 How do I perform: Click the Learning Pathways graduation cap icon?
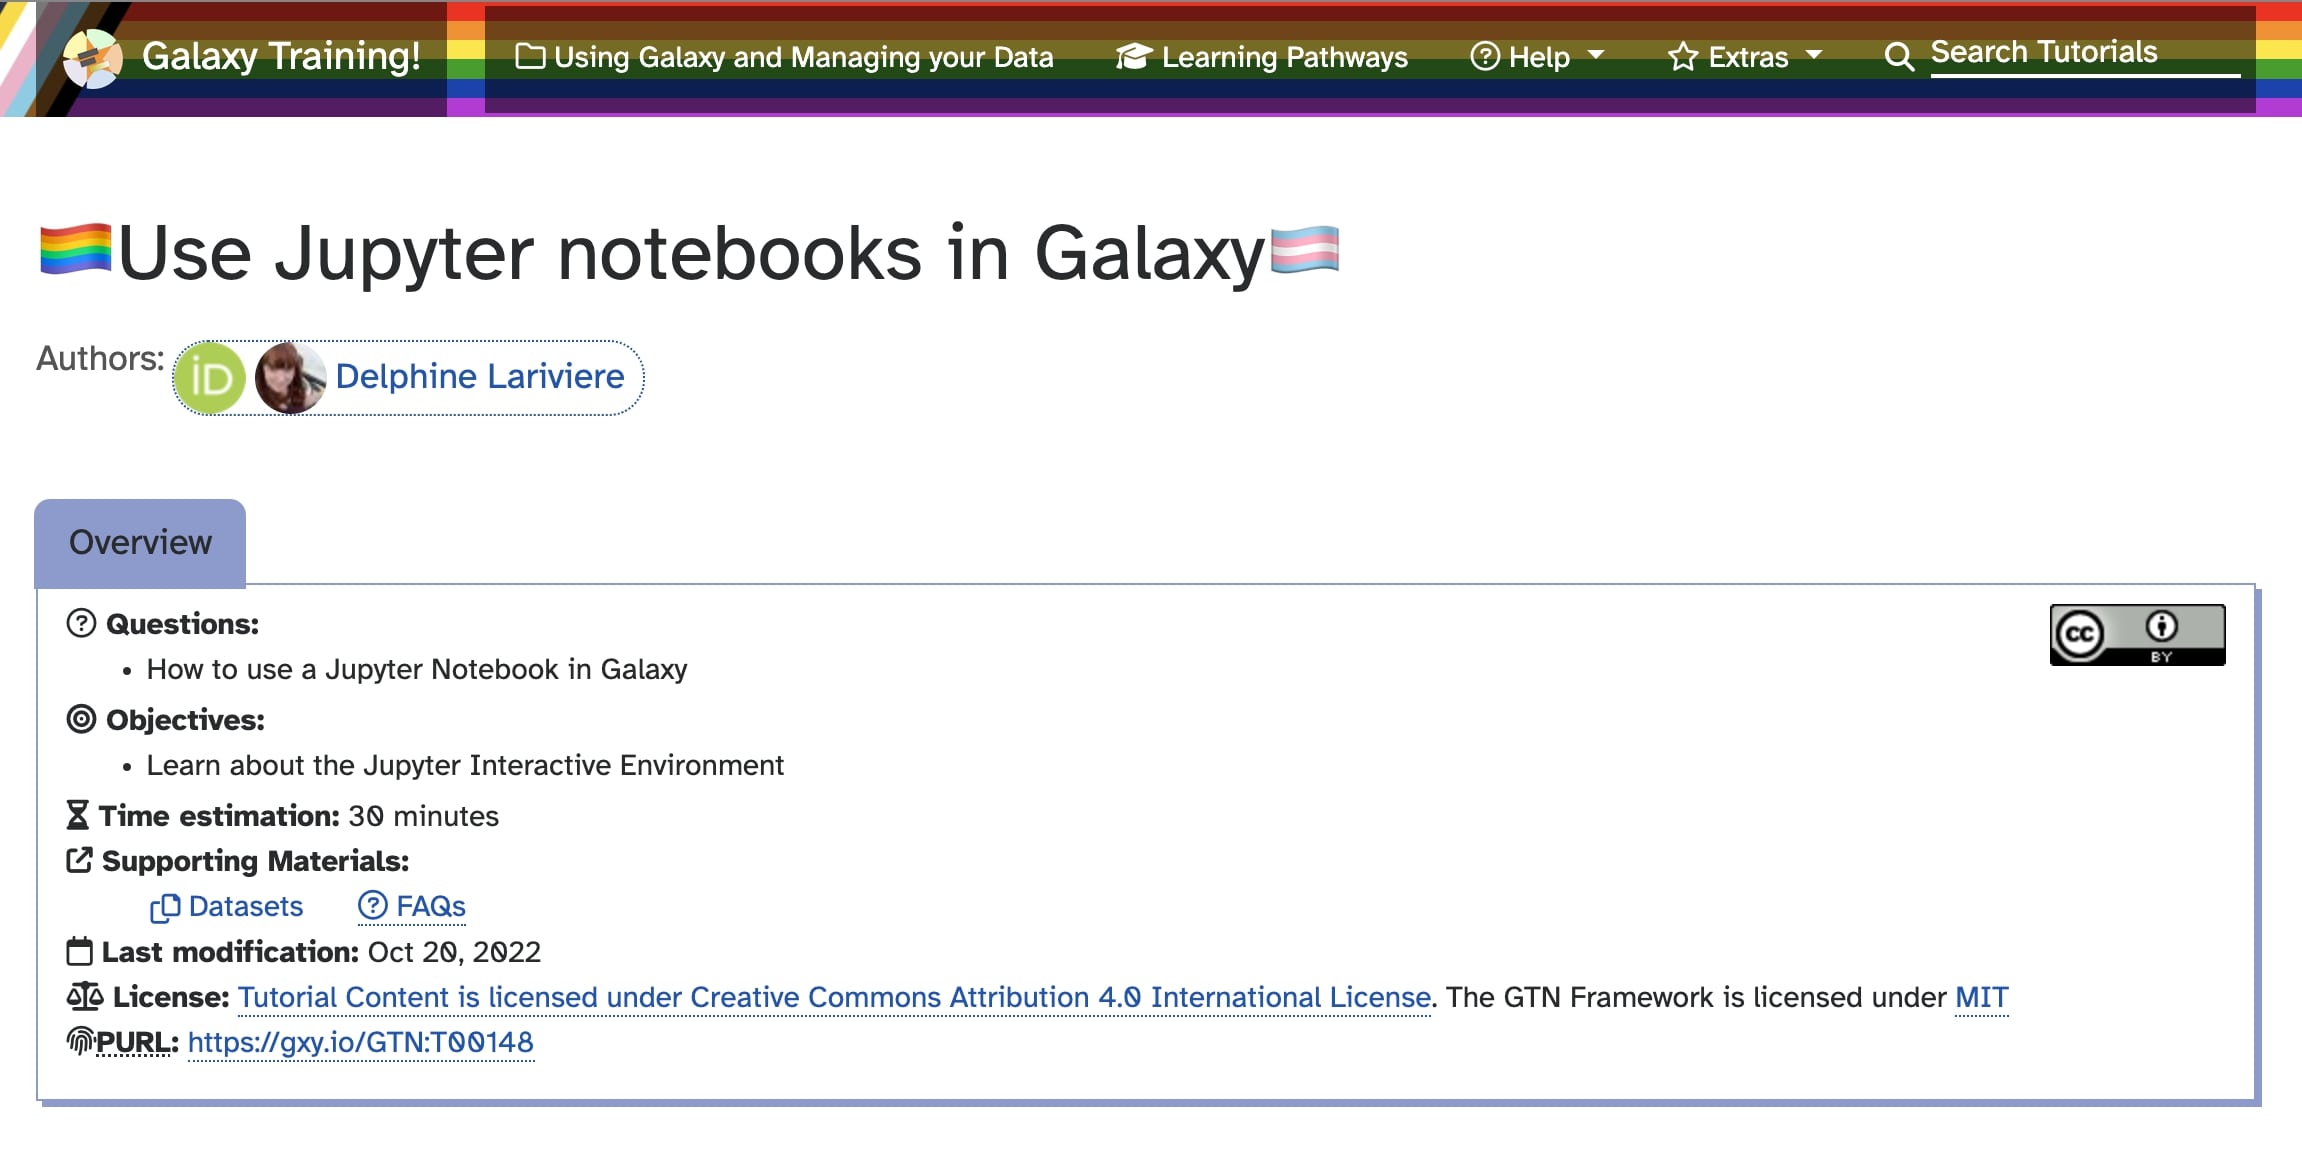coord(1133,57)
